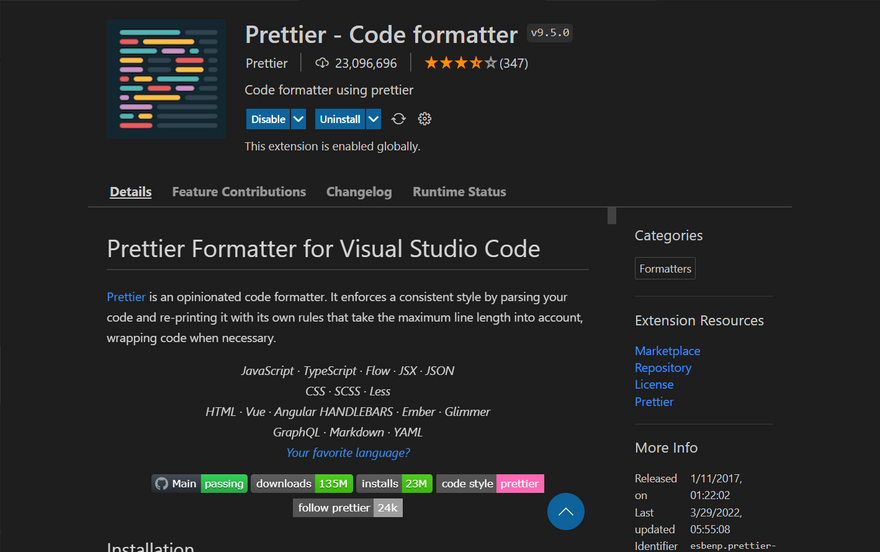Click the follow prettier 24k badge

pos(347,508)
